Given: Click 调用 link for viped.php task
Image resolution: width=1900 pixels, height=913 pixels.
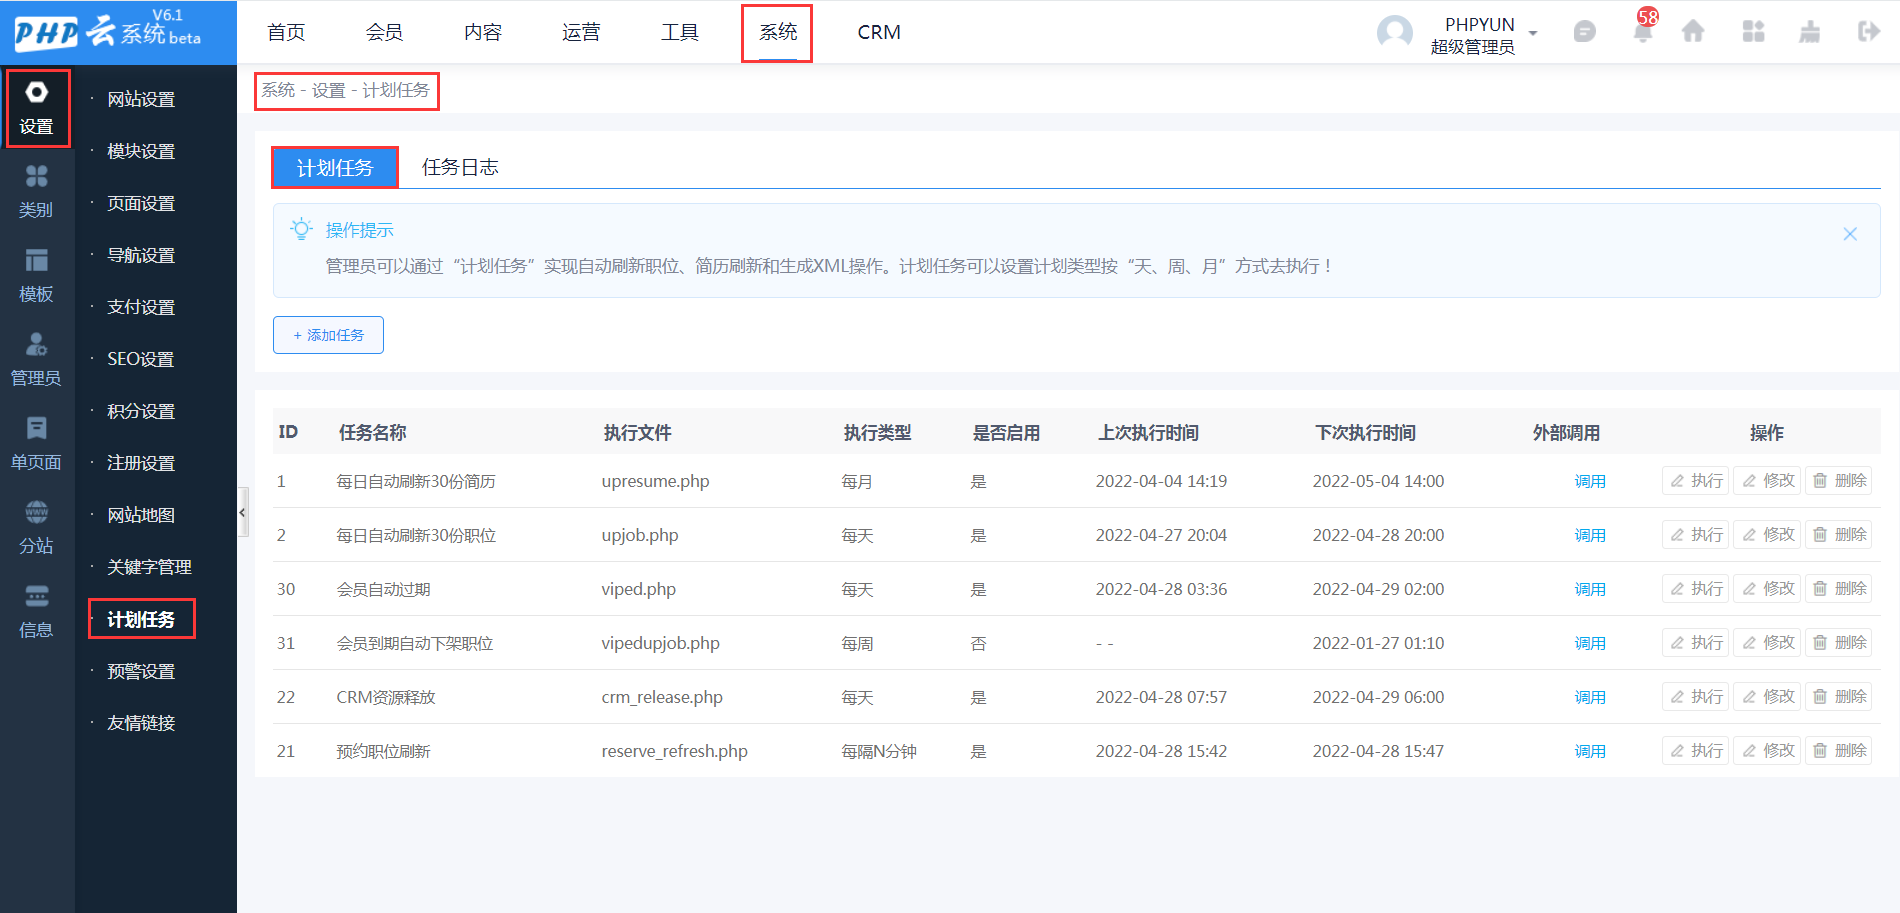Looking at the screenshot, I should tap(1590, 589).
